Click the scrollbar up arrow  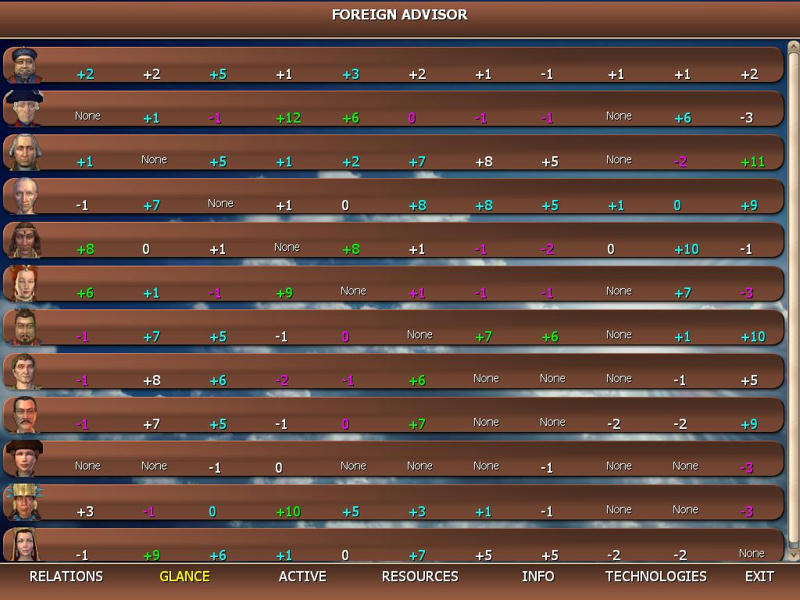coord(792,47)
